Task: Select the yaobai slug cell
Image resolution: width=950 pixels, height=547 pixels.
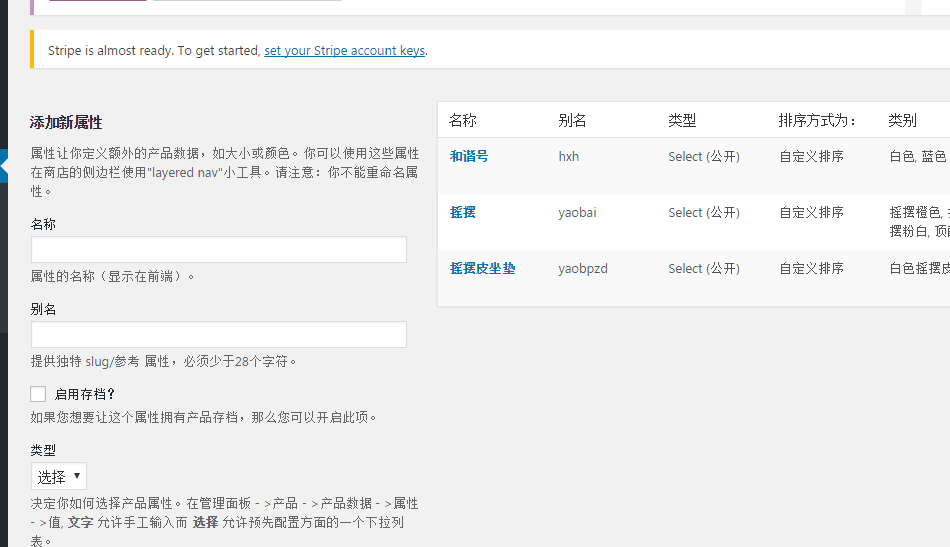Action: pyautogui.click(x=578, y=212)
